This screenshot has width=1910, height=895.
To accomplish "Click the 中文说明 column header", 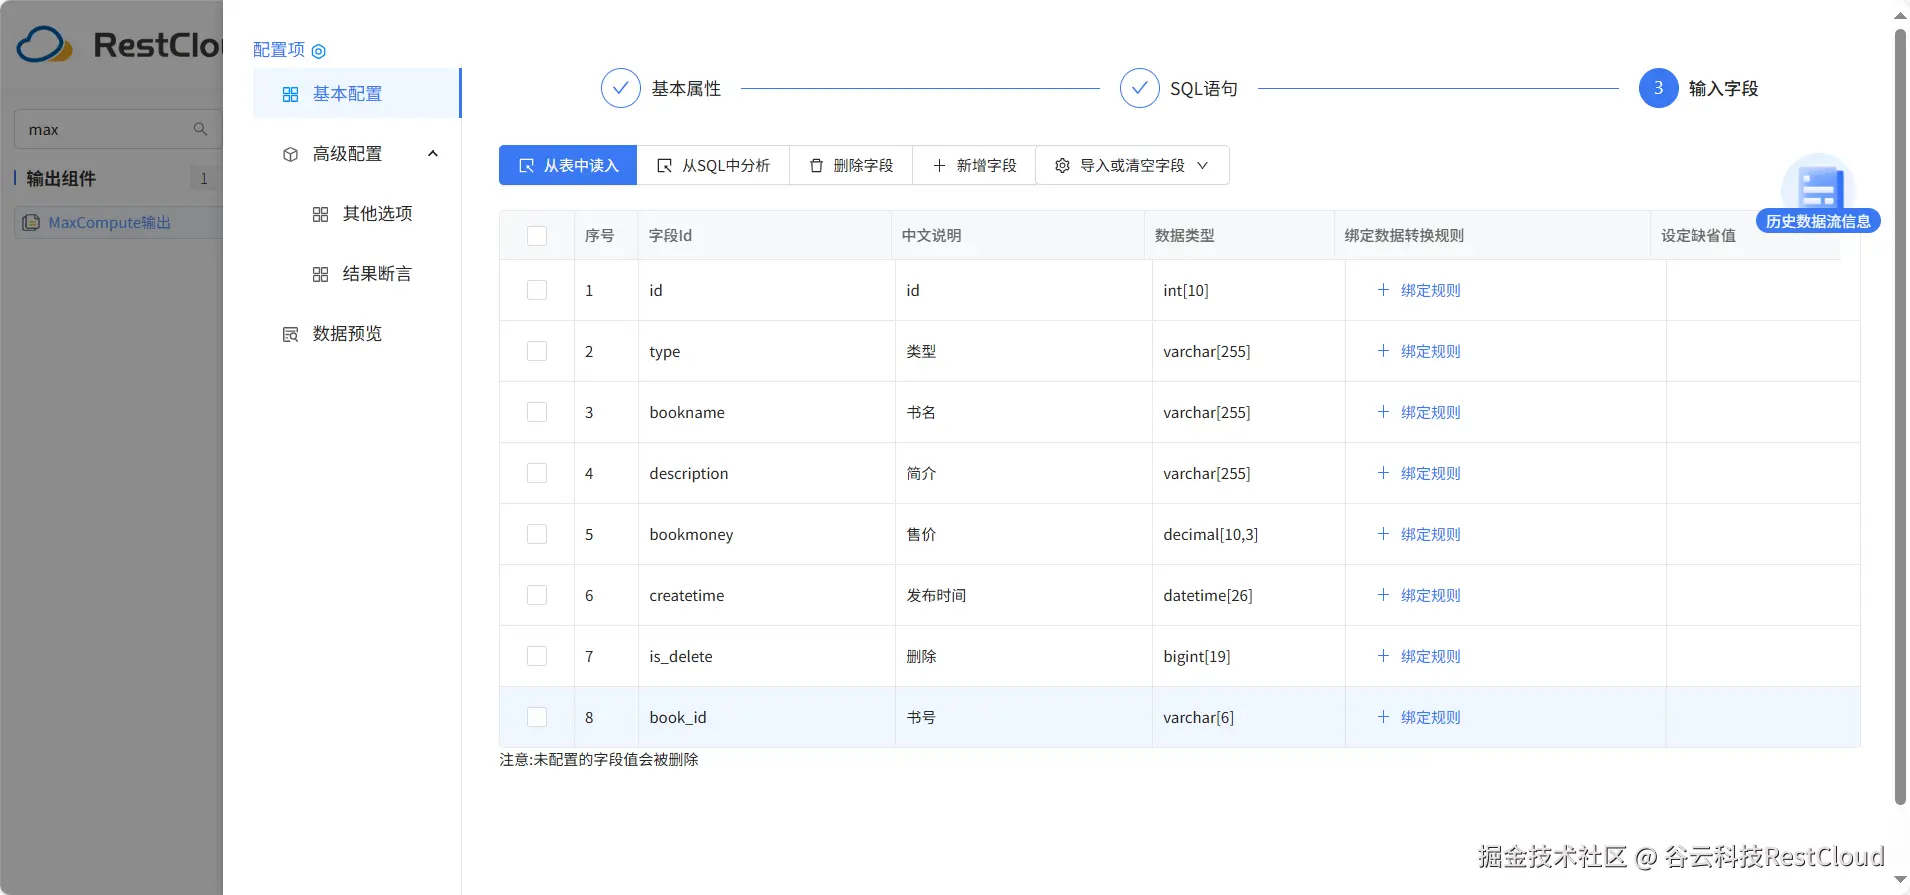I will (1017, 236).
